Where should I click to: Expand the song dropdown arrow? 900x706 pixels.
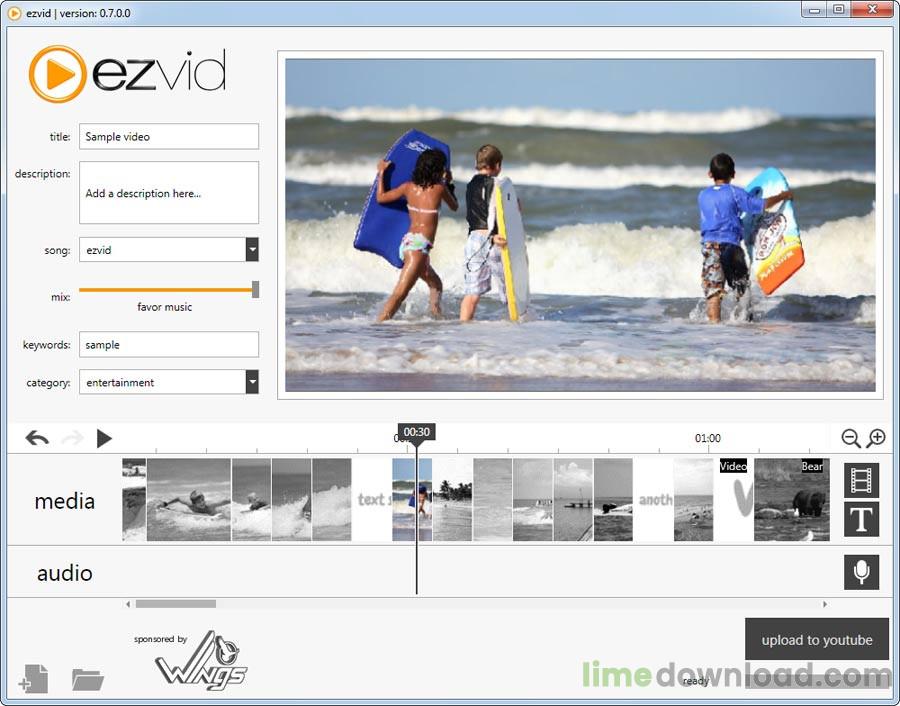(x=252, y=250)
